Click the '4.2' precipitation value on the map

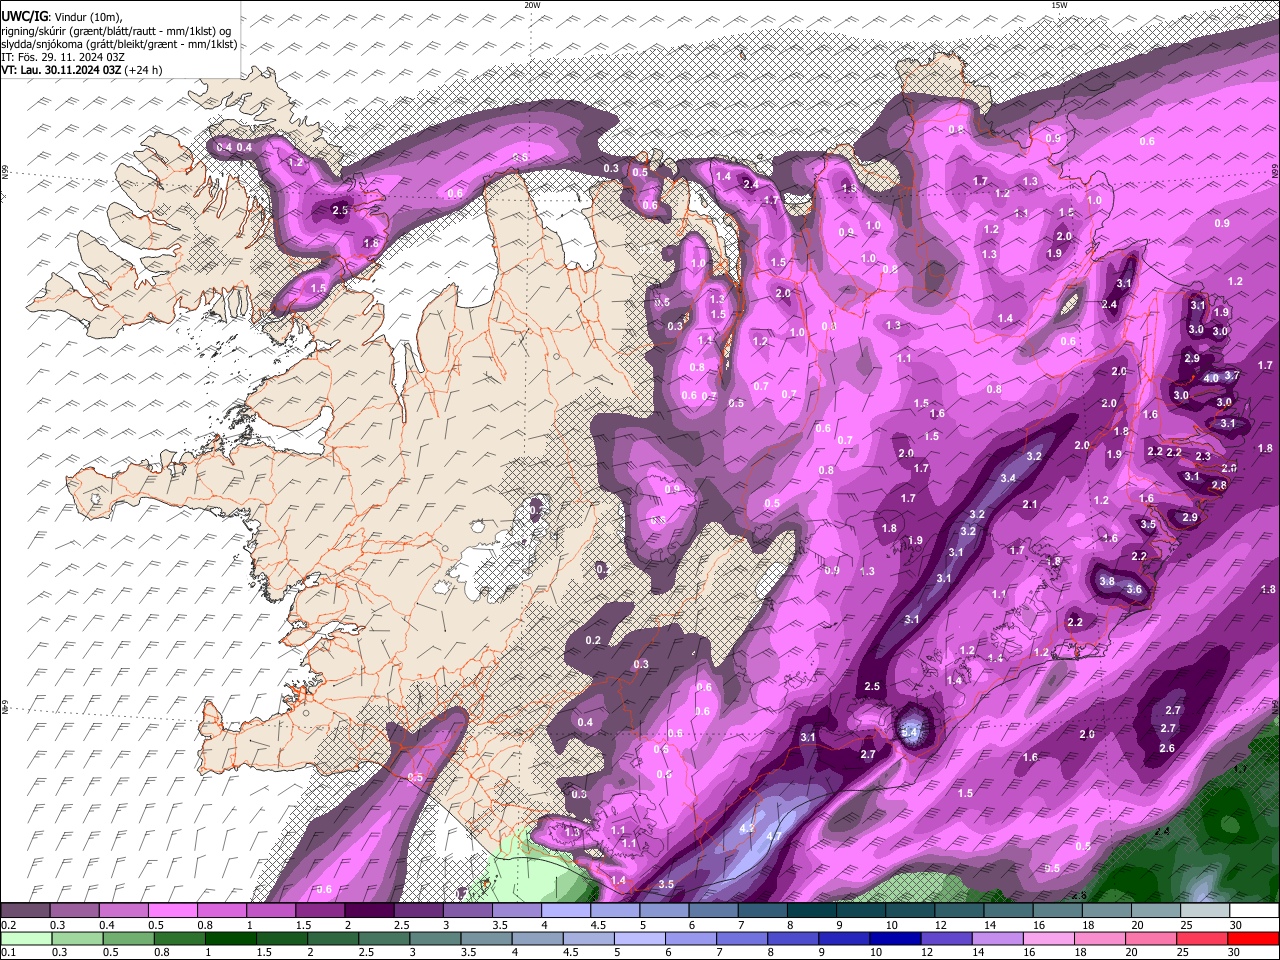(747, 828)
